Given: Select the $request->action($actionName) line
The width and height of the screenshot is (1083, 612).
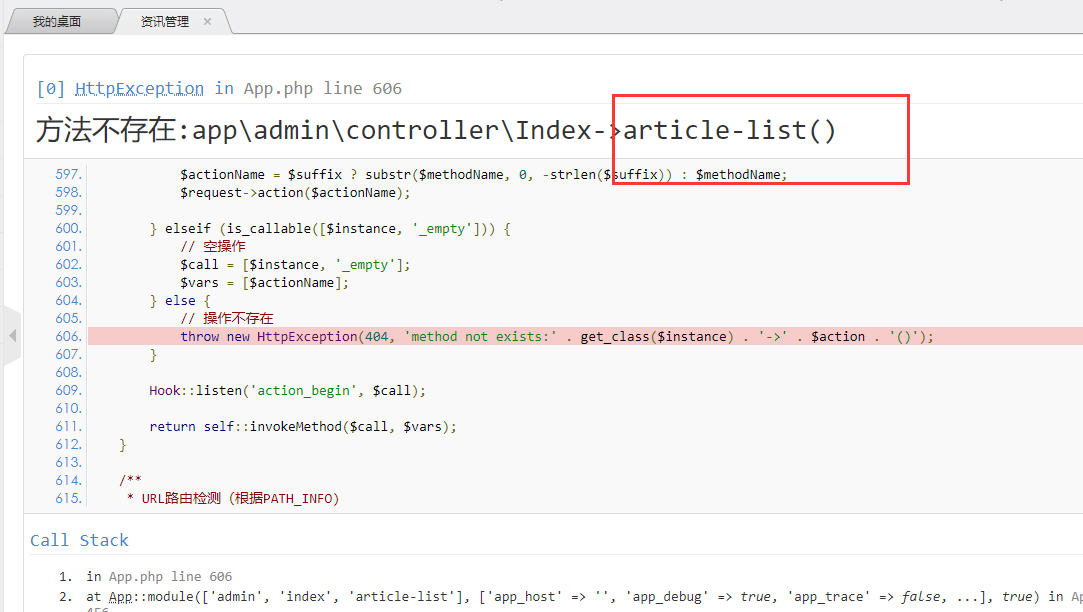Looking at the screenshot, I should click(x=295, y=193).
